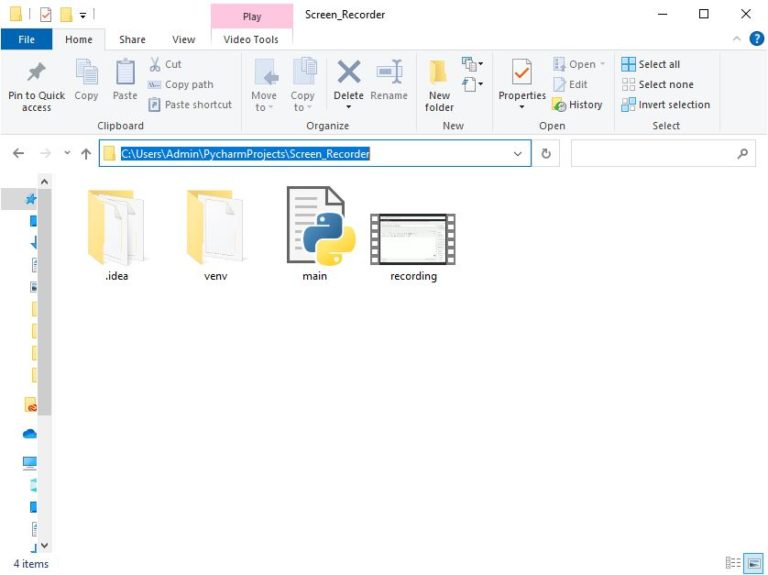The image size is (768, 575).
Task: Switch to large icons view layout
Action: click(753, 563)
